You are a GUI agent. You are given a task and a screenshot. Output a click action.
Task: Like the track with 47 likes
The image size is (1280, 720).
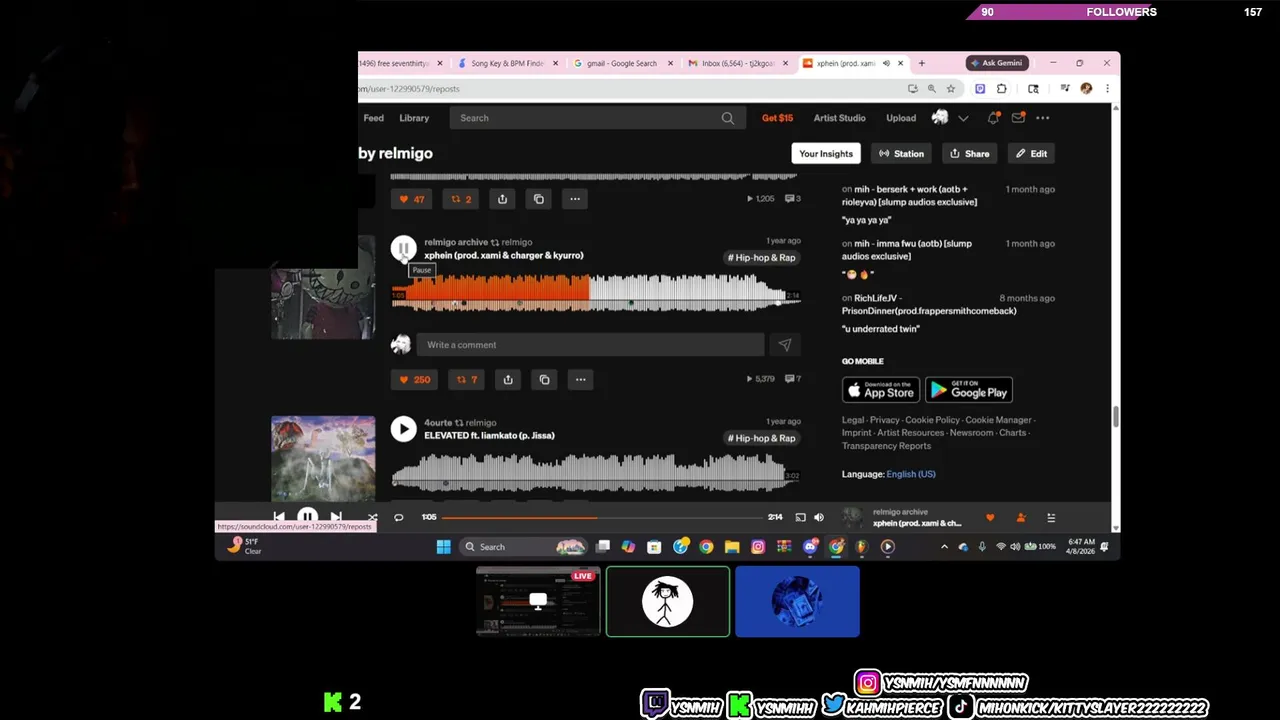412,199
